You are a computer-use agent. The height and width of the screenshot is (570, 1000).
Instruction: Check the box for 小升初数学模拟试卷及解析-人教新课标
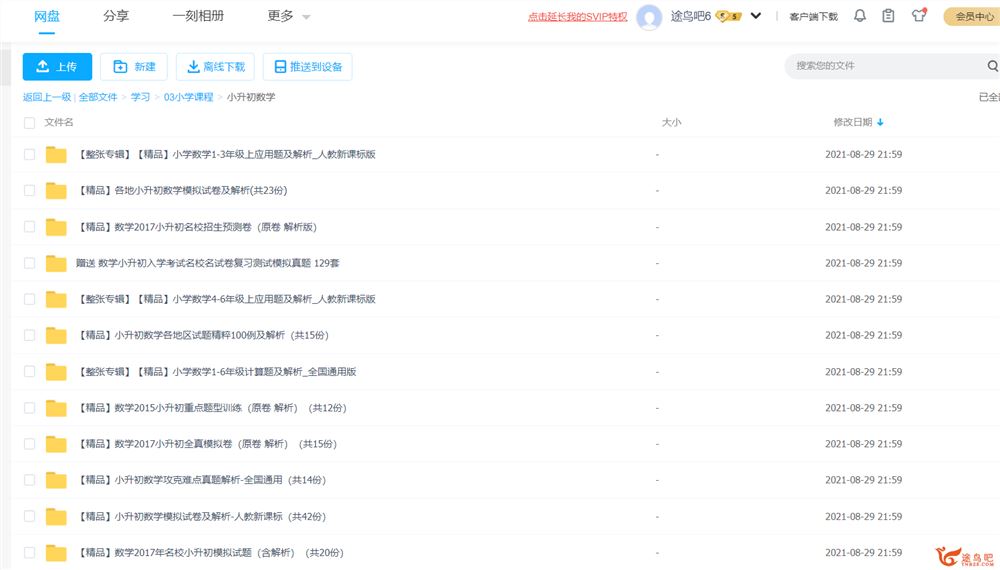point(29,516)
